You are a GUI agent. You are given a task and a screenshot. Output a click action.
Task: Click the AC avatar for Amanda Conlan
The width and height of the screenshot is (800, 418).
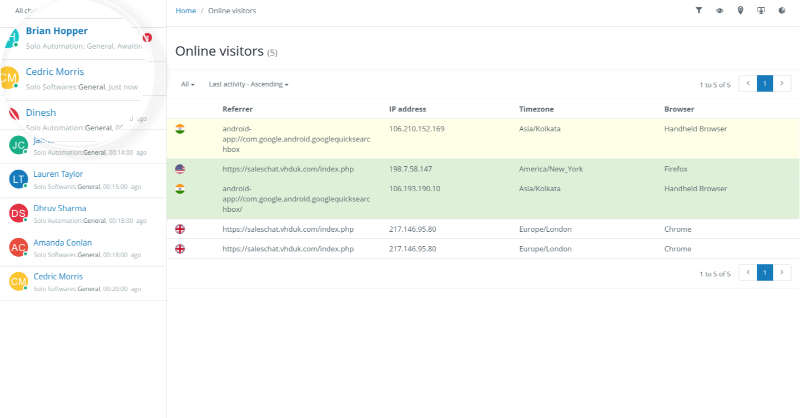pyautogui.click(x=18, y=248)
